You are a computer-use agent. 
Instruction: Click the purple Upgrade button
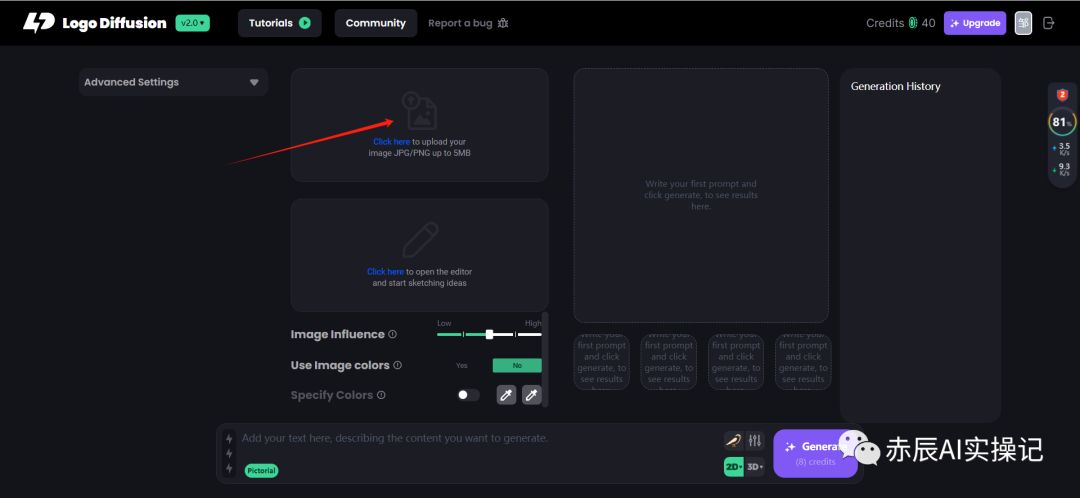coord(975,23)
